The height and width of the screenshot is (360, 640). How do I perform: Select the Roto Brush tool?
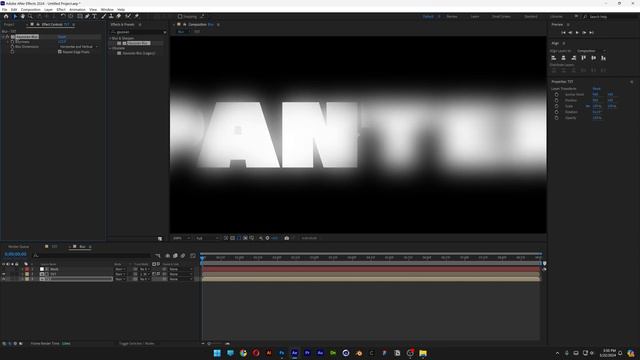pos(128,16)
